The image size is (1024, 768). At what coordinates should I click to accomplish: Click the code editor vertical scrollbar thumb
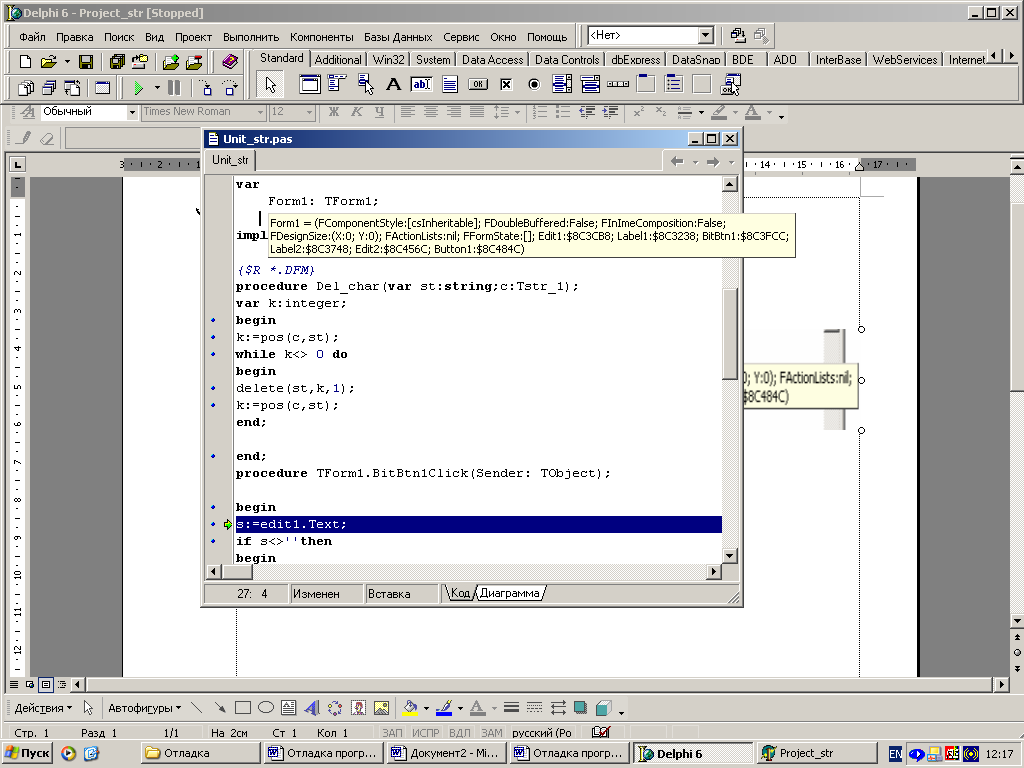click(730, 334)
